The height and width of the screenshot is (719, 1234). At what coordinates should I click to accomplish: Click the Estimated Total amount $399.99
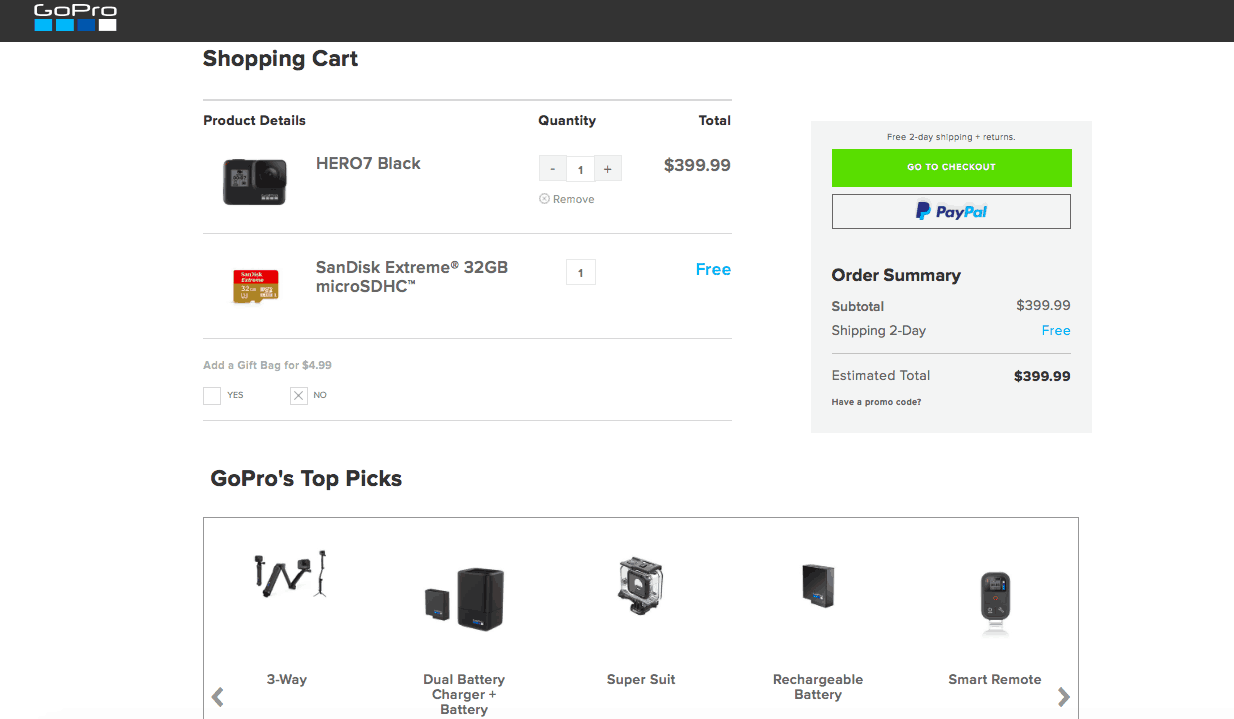[1042, 376]
